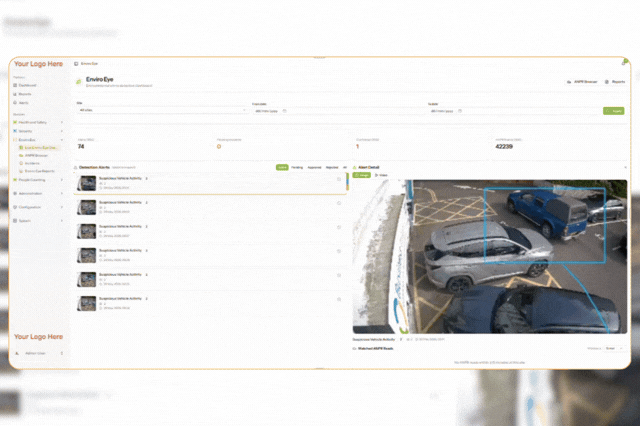
Task: Click the ANPR Browser button in page header
Action: pos(582,82)
